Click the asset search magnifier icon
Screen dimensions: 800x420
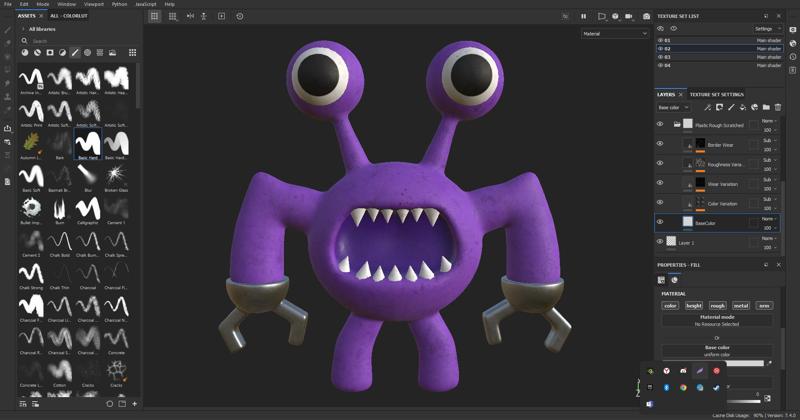pos(24,41)
